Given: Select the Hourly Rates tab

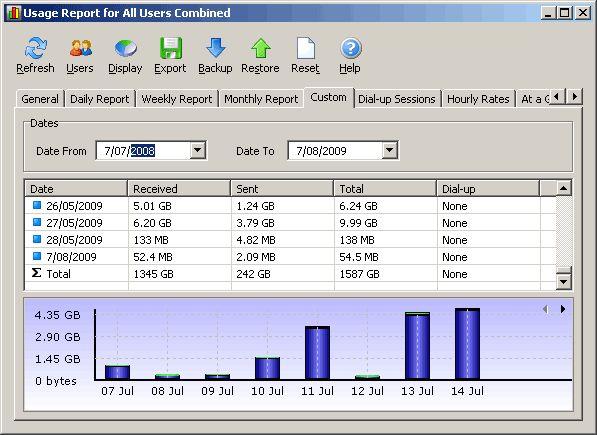Looking at the screenshot, I should (x=478, y=99).
